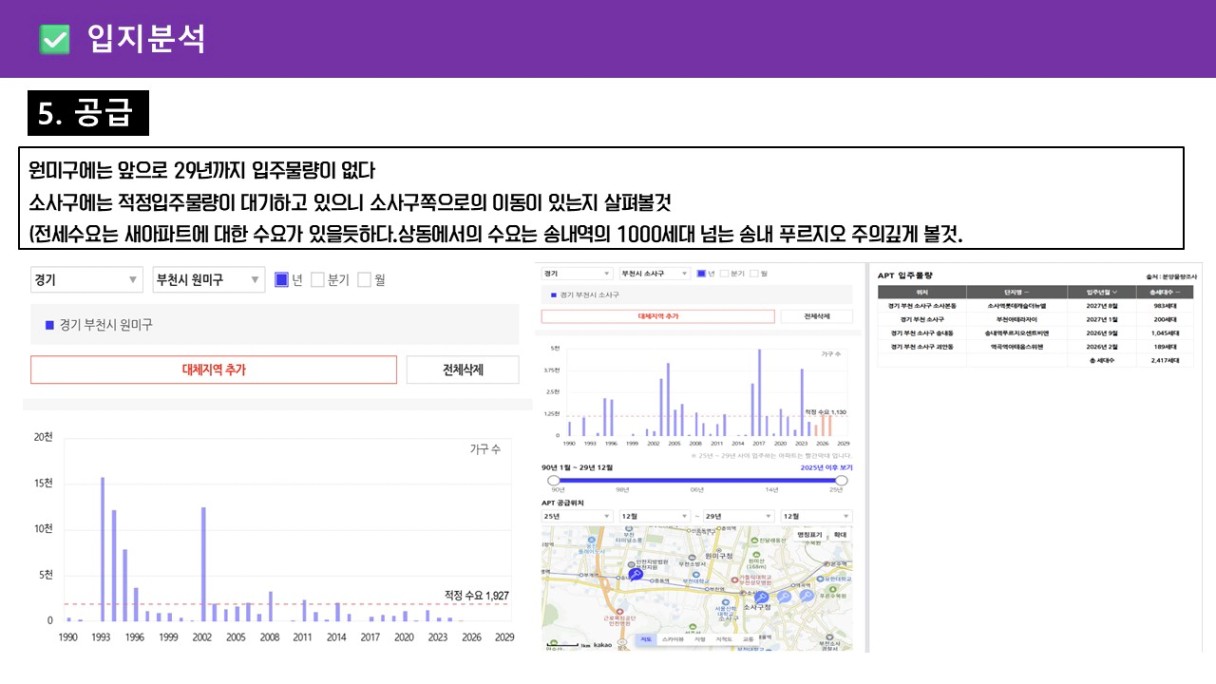This screenshot has width=1216, height=684.
Task: Click the 적정 수요 1,927 label
Action: click(x=477, y=595)
